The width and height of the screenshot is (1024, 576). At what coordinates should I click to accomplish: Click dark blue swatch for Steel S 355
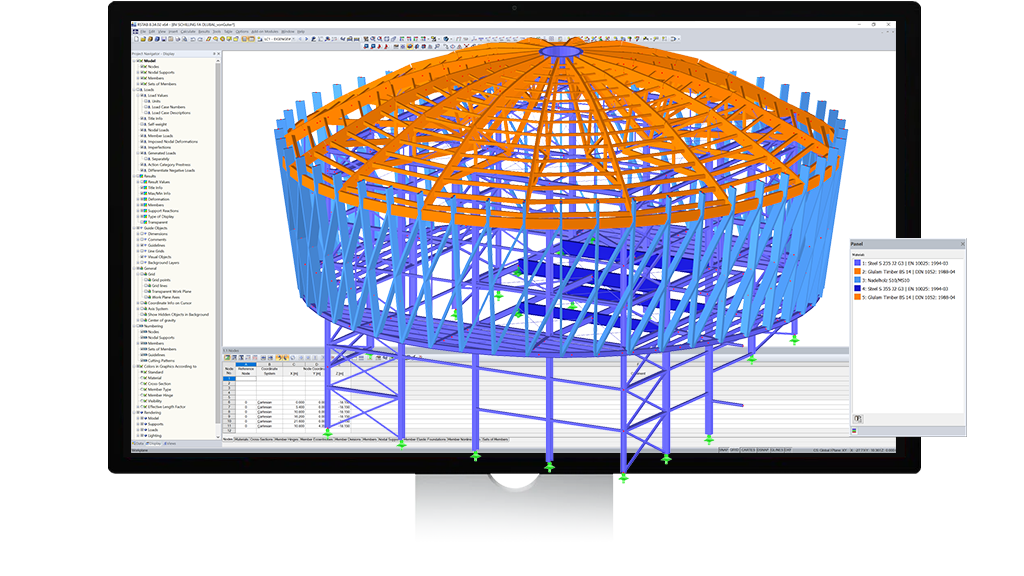[857, 289]
